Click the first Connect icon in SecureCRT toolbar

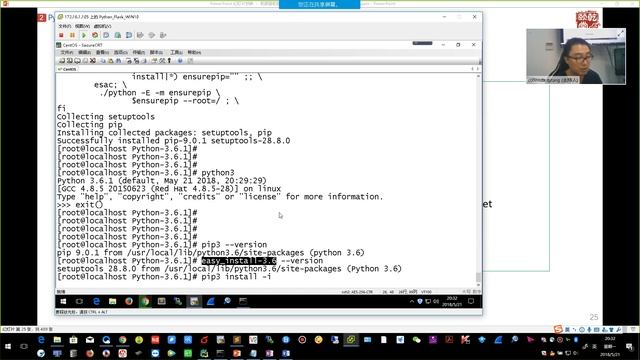click(62, 60)
